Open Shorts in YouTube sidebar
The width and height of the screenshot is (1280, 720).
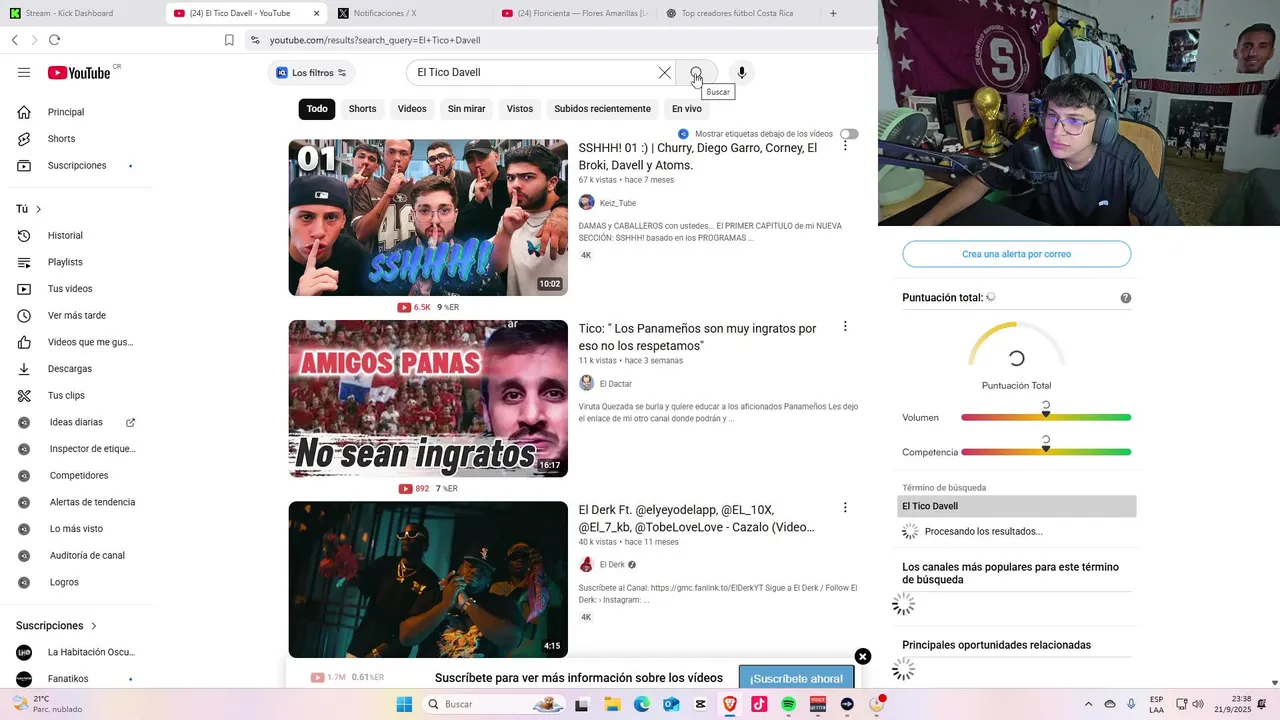pyautogui.click(x=61, y=139)
